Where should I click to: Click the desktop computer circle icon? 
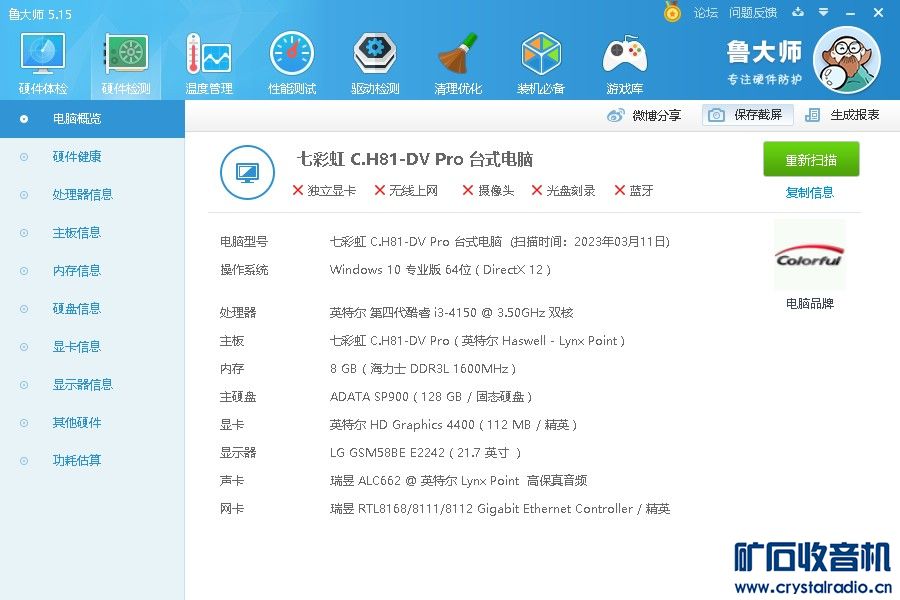pos(247,172)
